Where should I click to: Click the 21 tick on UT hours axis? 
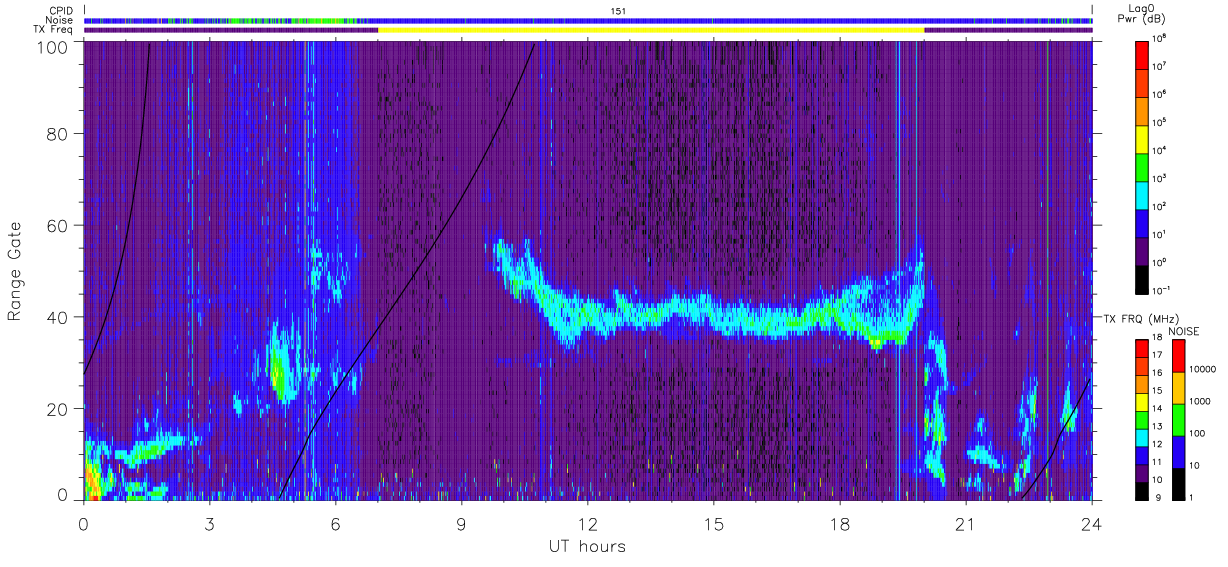click(965, 522)
